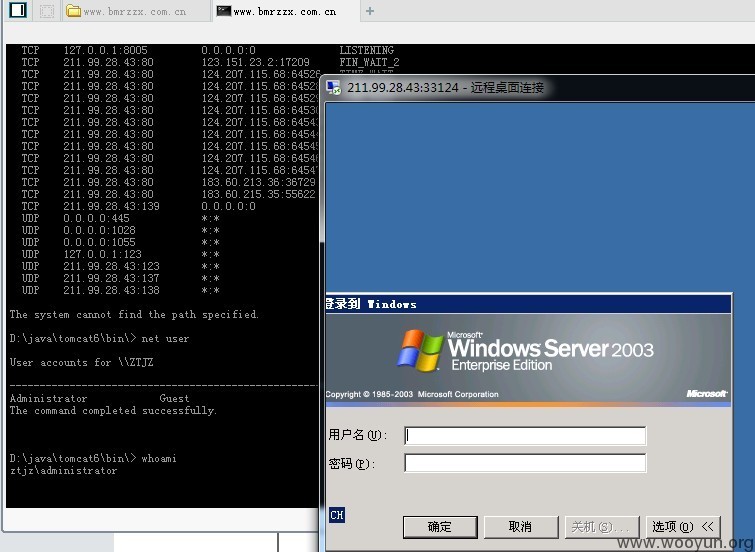Click the CH language indicator in login dialog

337,515
